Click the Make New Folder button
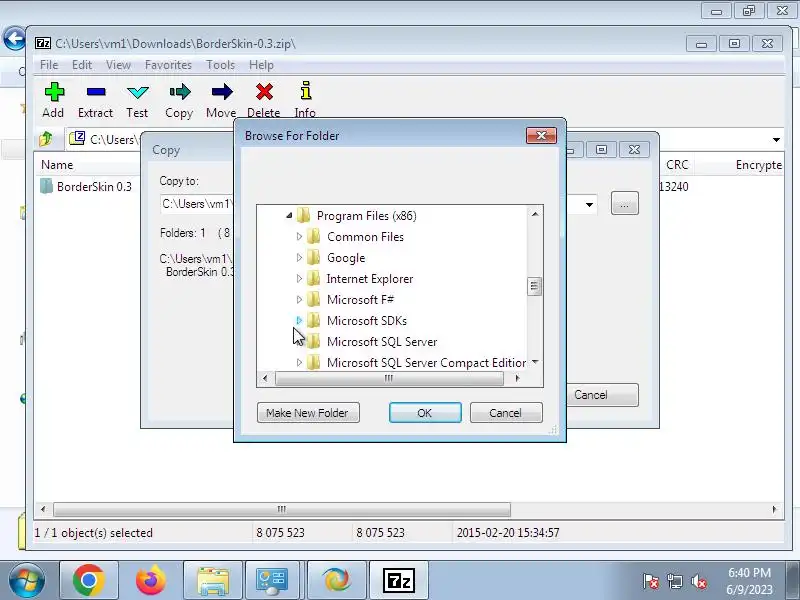The image size is (800, 600). 308,413
